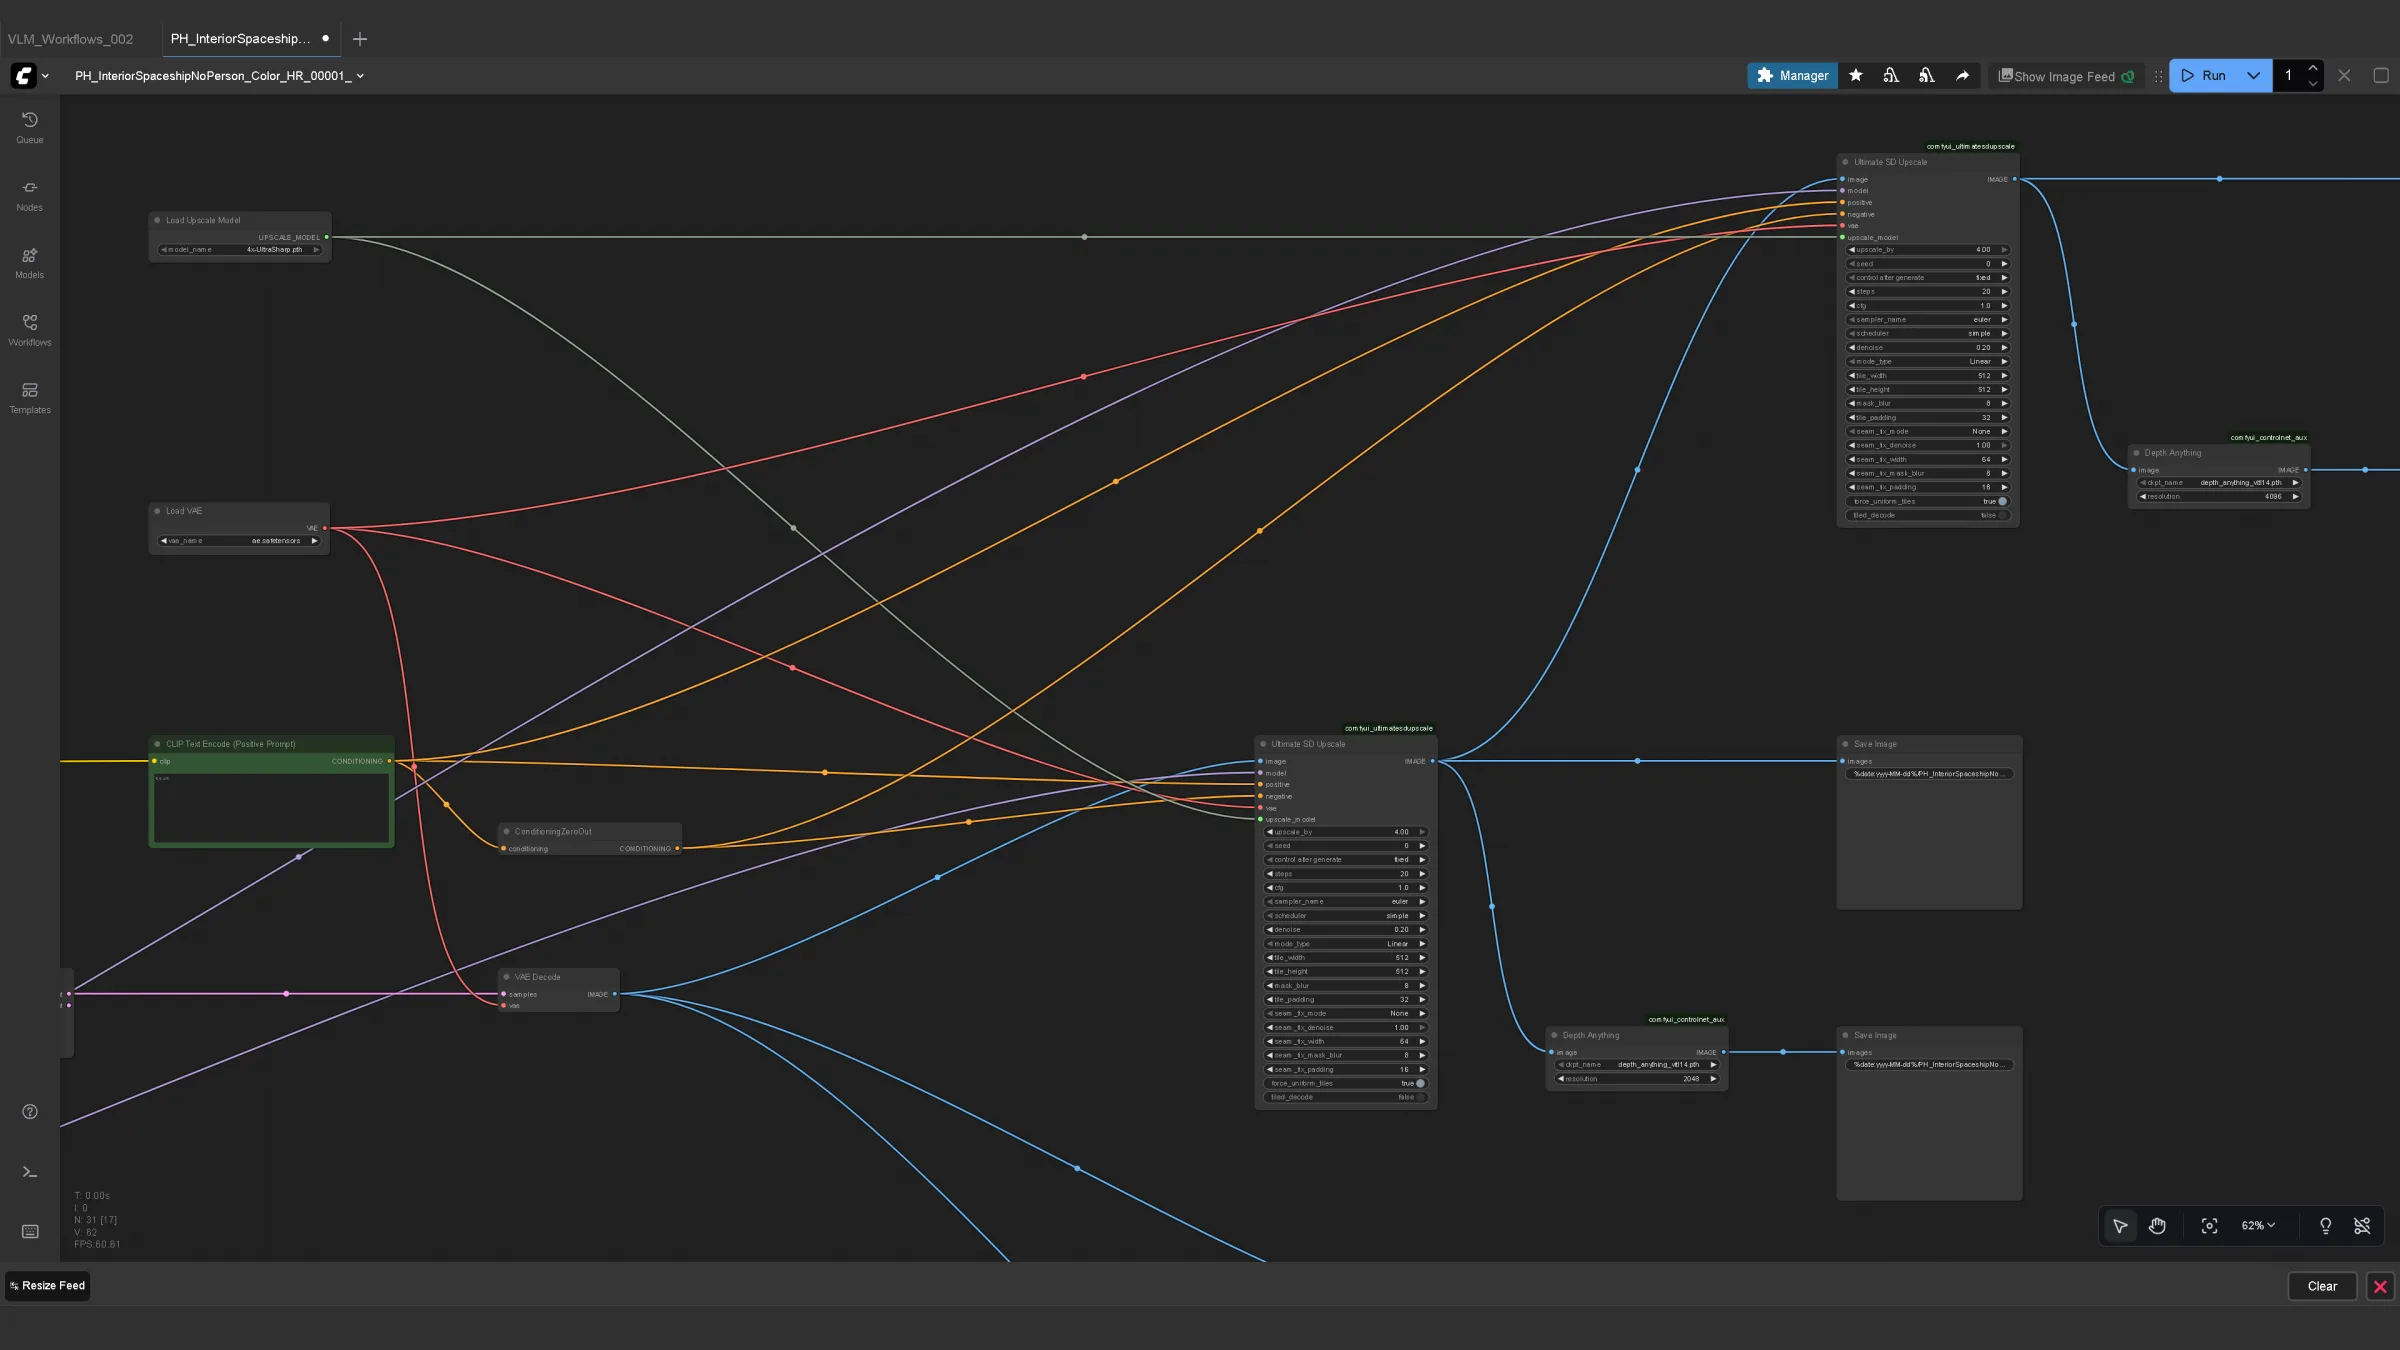Toggle the console terminal icon

(30, 1172)
